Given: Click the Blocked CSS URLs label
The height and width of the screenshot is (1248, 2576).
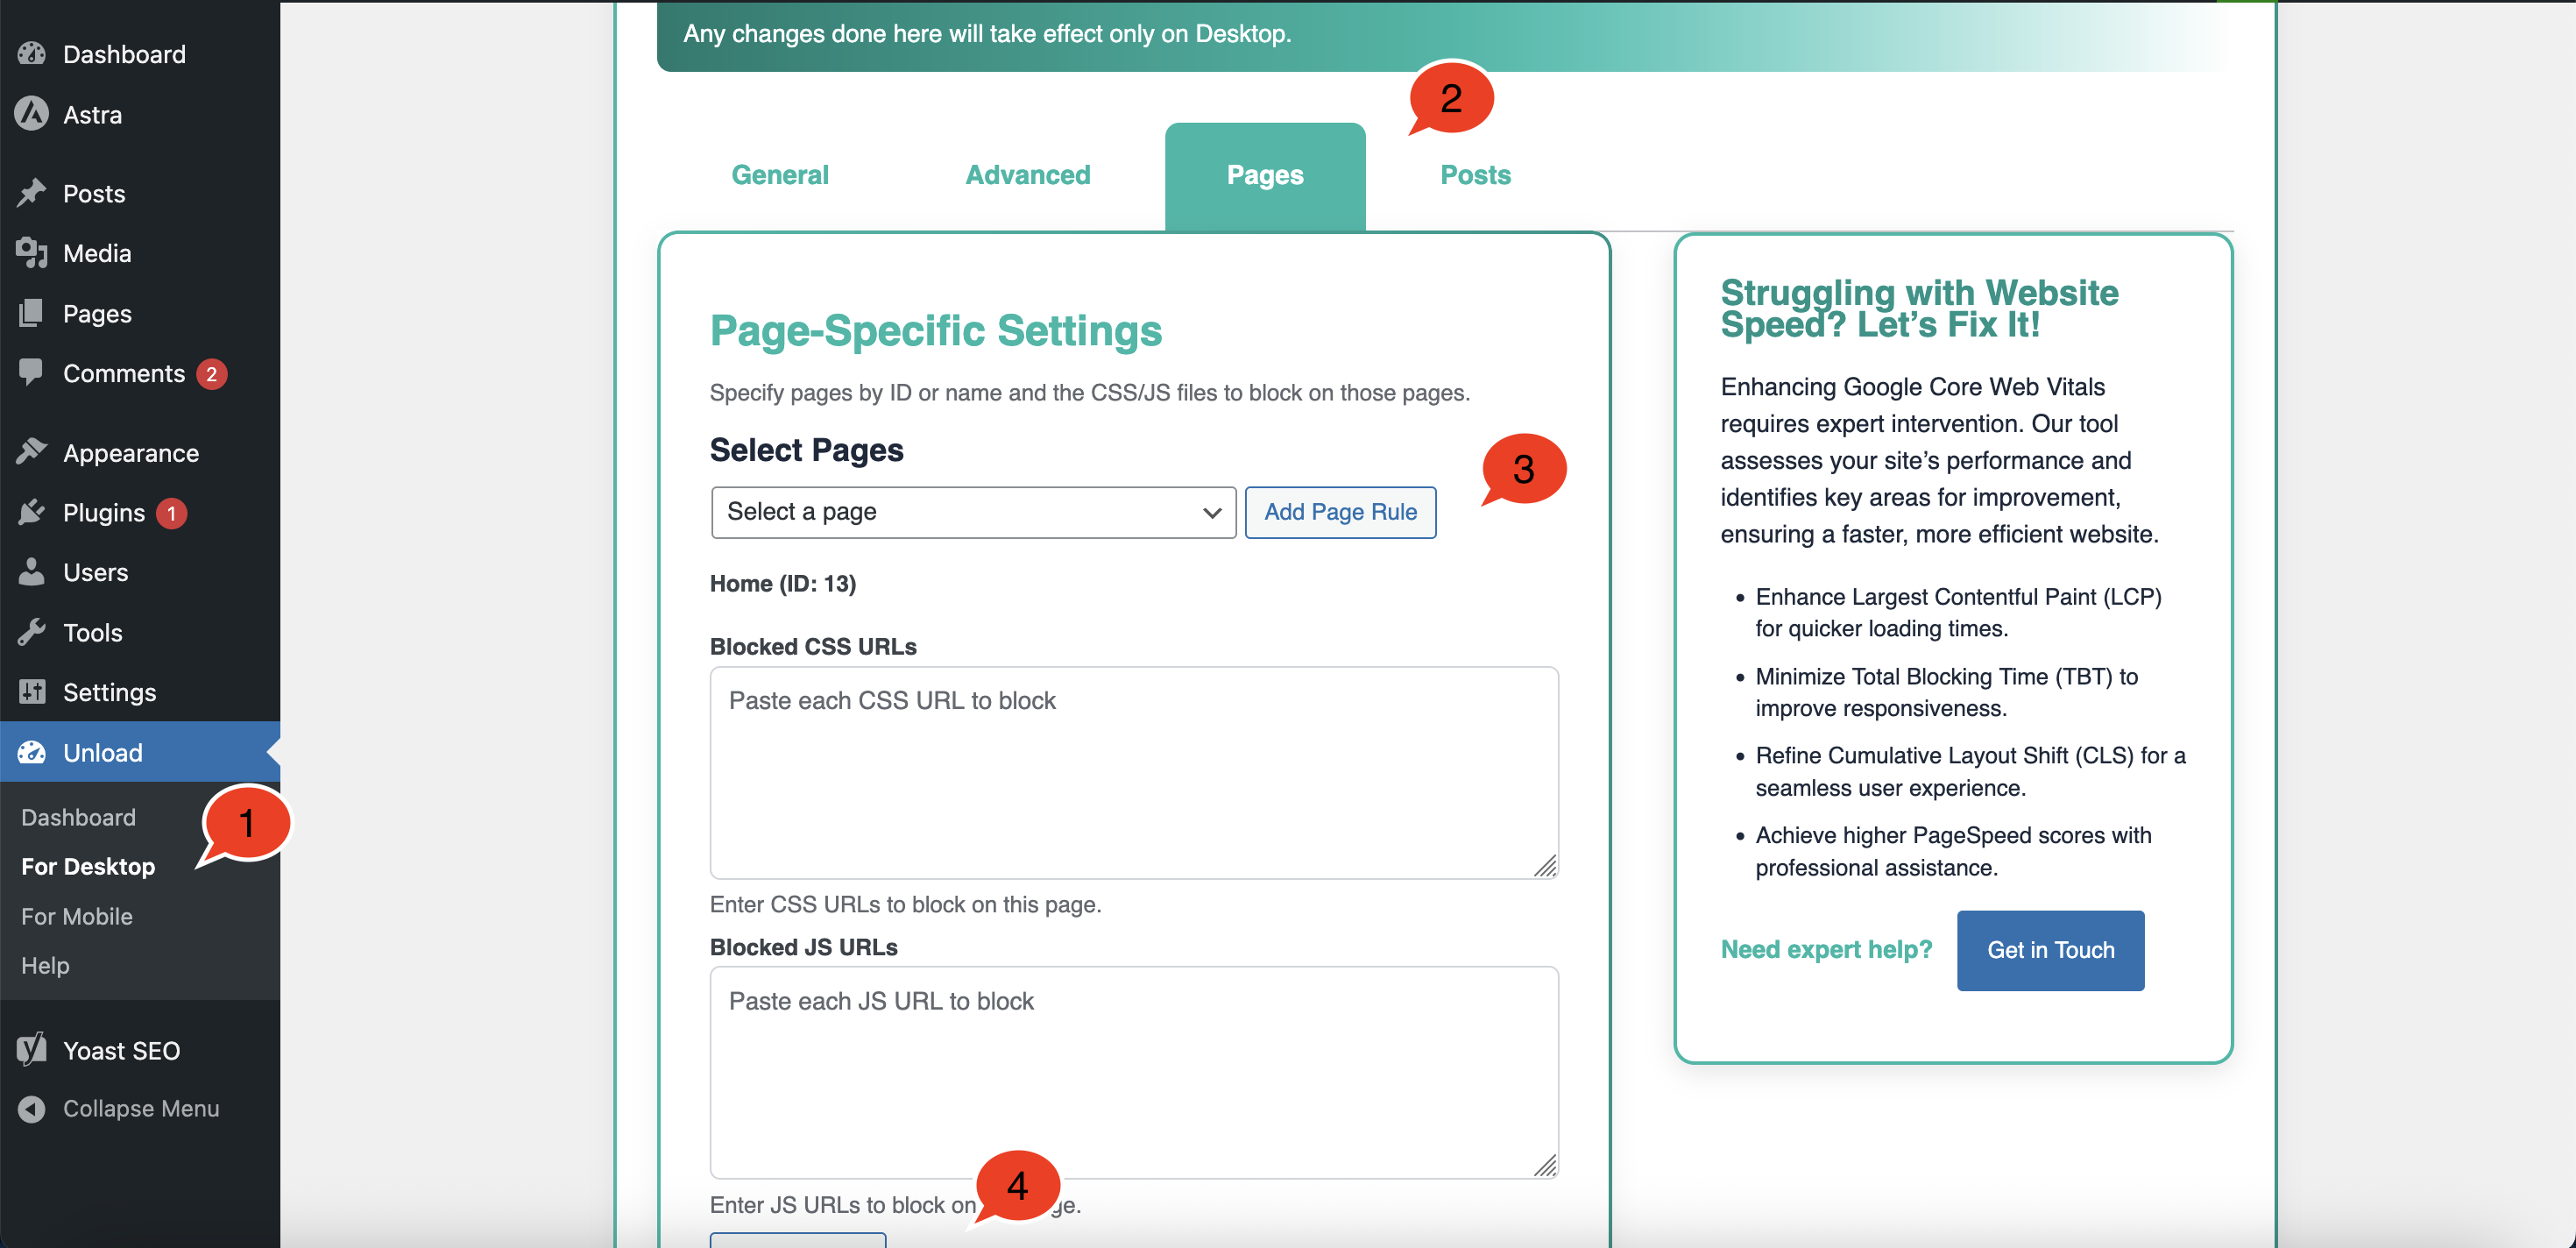Looking at the screenshot, I should 813,646.
